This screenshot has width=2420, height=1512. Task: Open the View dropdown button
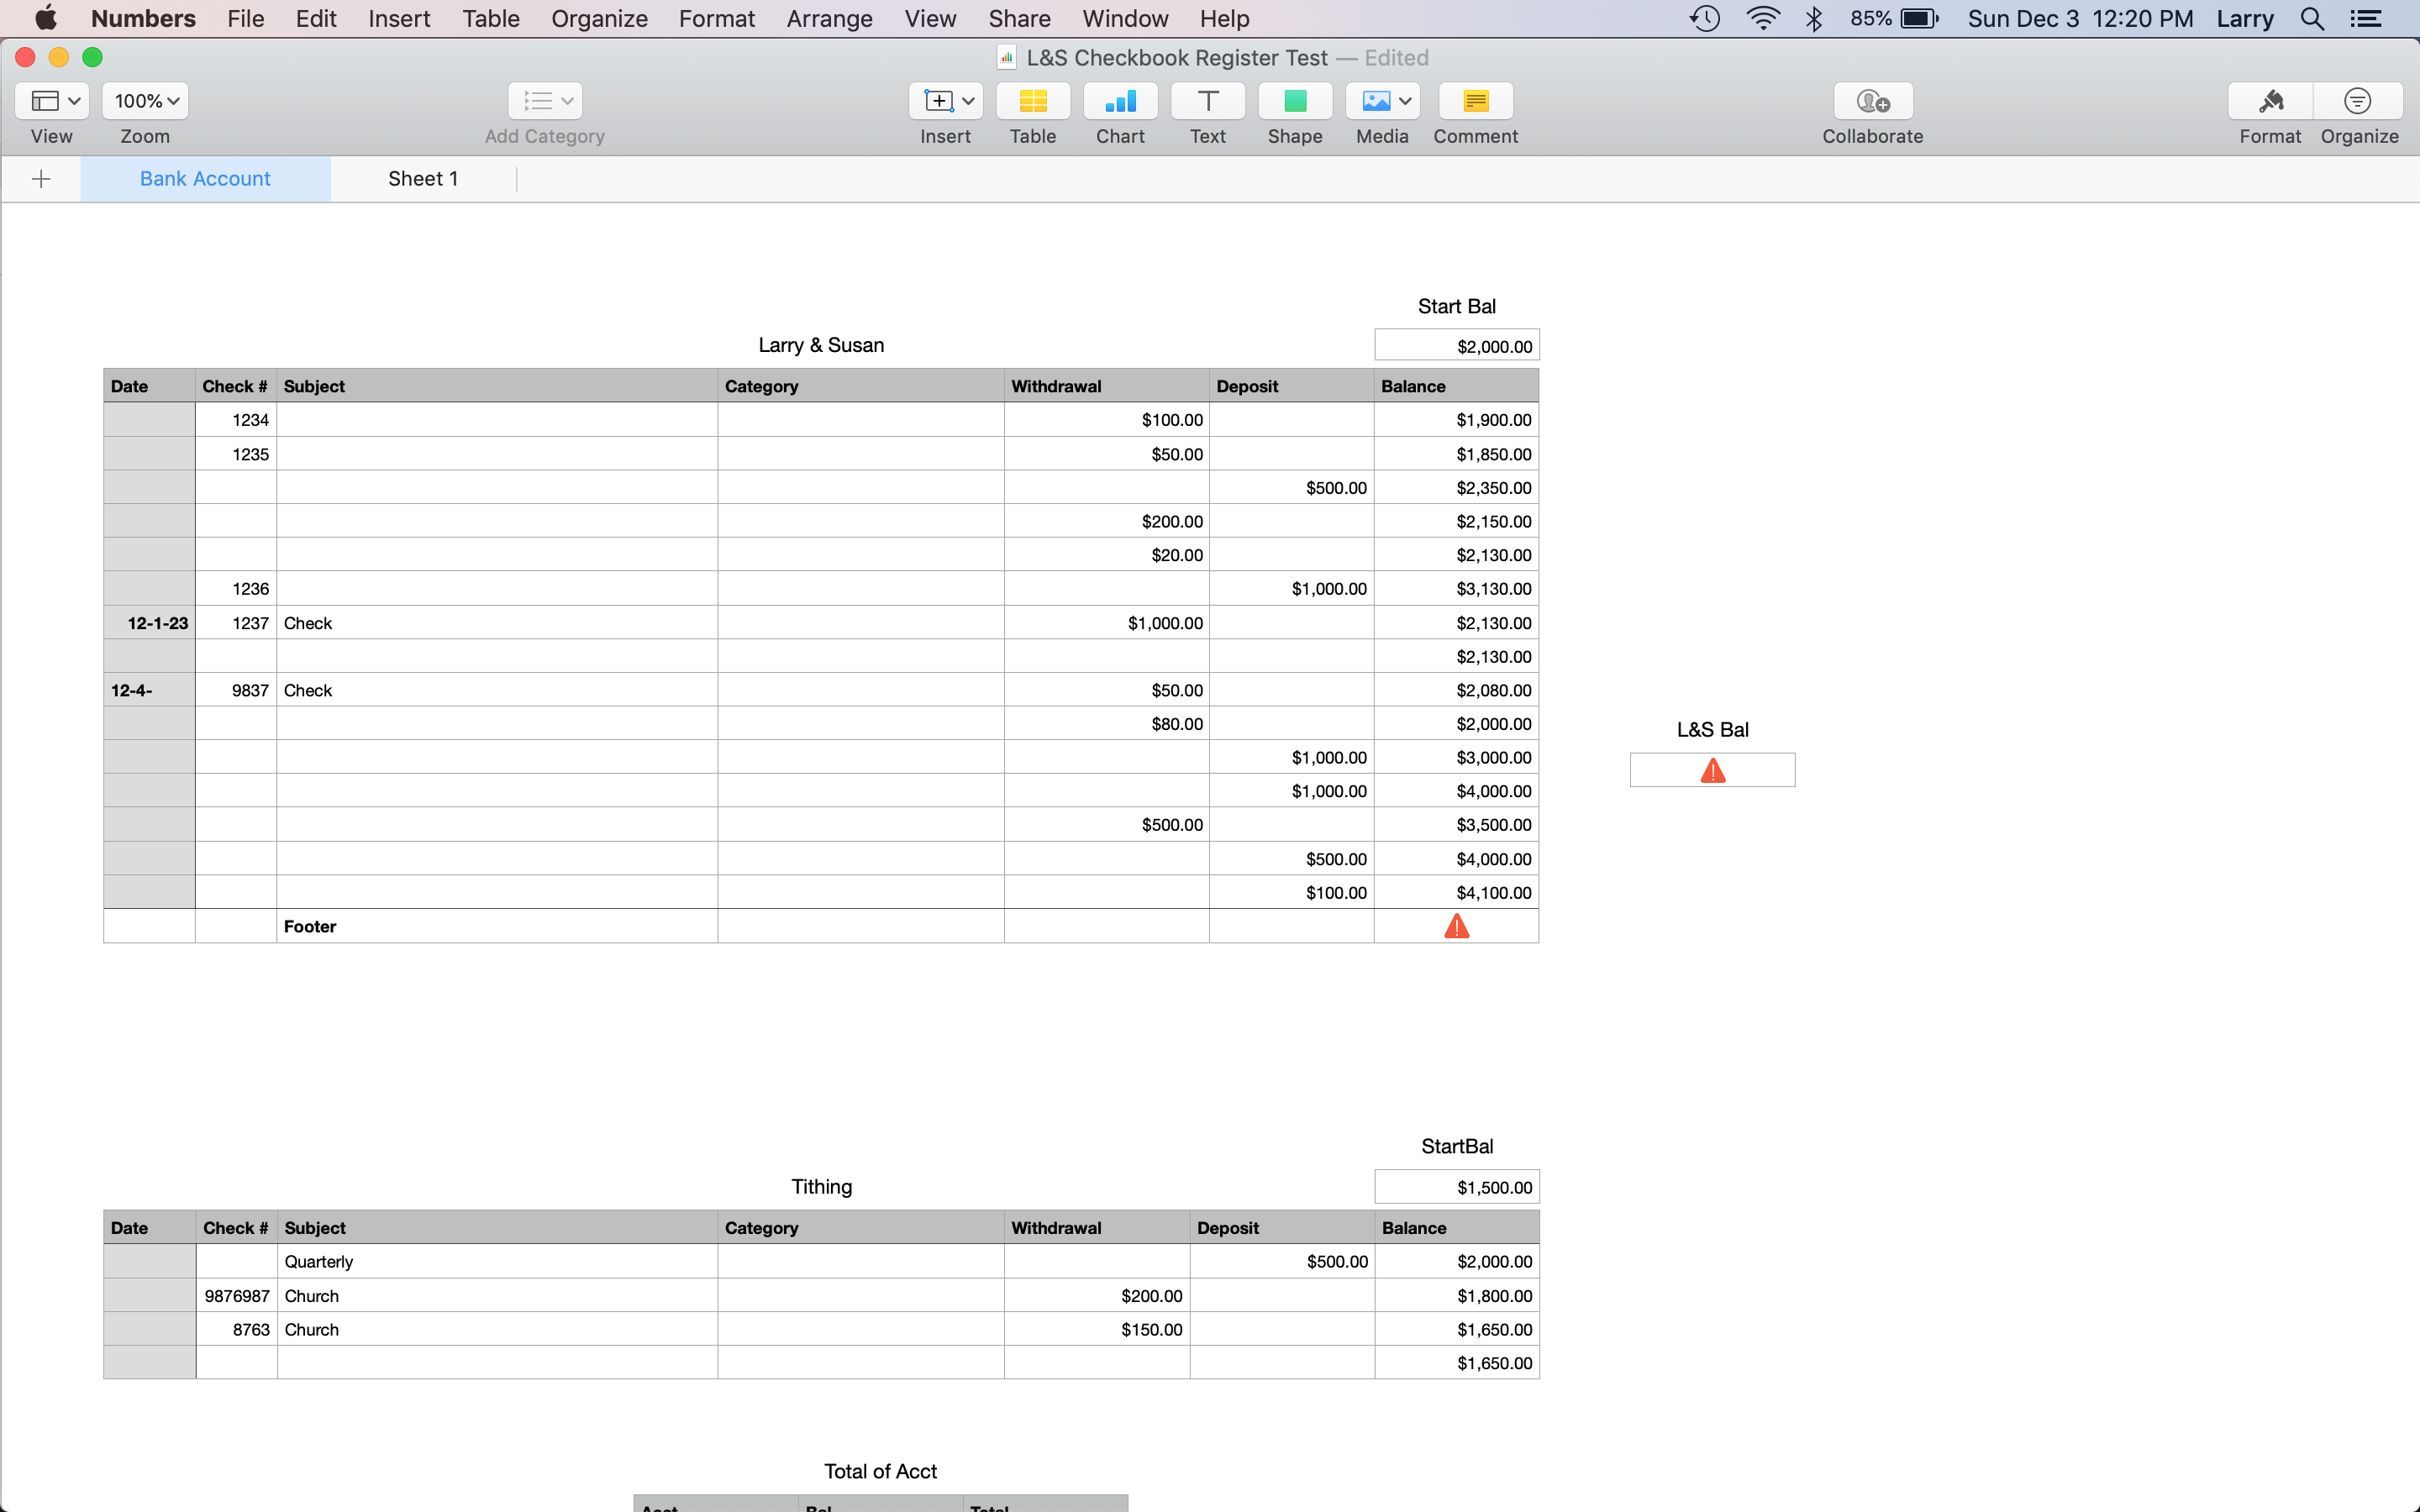pyautogui.click(x=53, y=101)
